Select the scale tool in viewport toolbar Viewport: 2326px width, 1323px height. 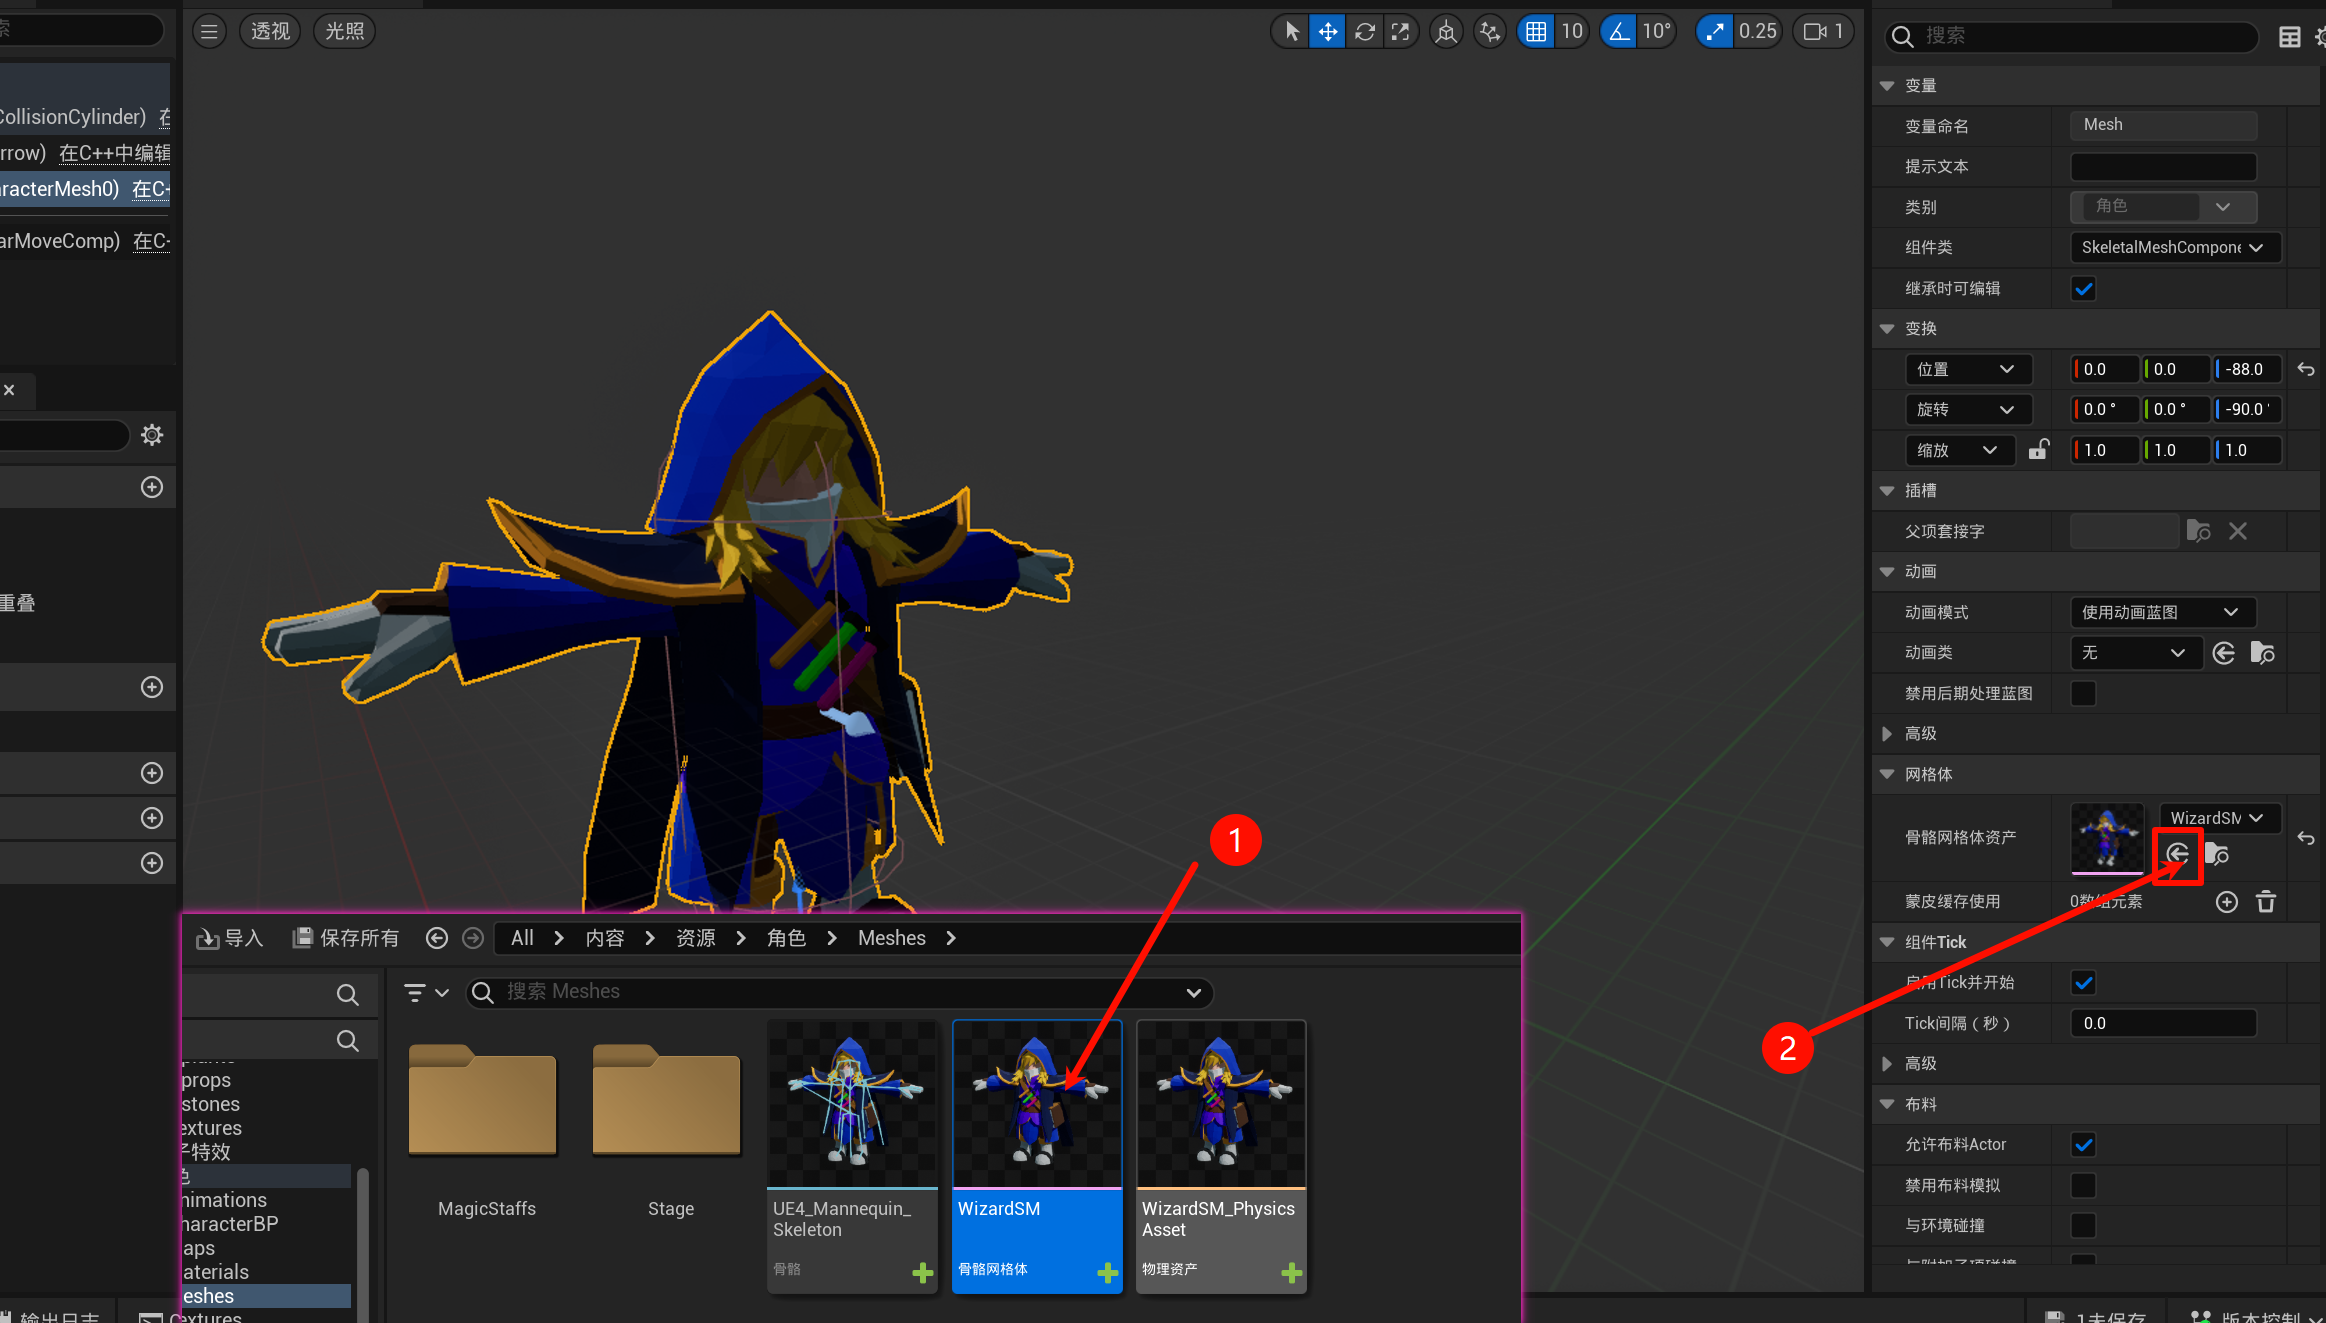click(x=1401, y=32)
